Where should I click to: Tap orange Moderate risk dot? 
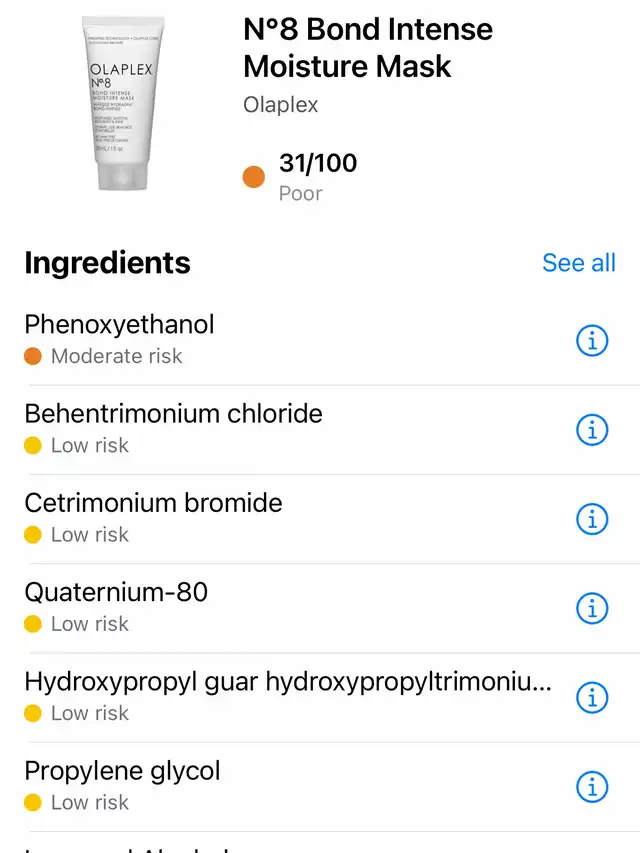click(33, 356)
